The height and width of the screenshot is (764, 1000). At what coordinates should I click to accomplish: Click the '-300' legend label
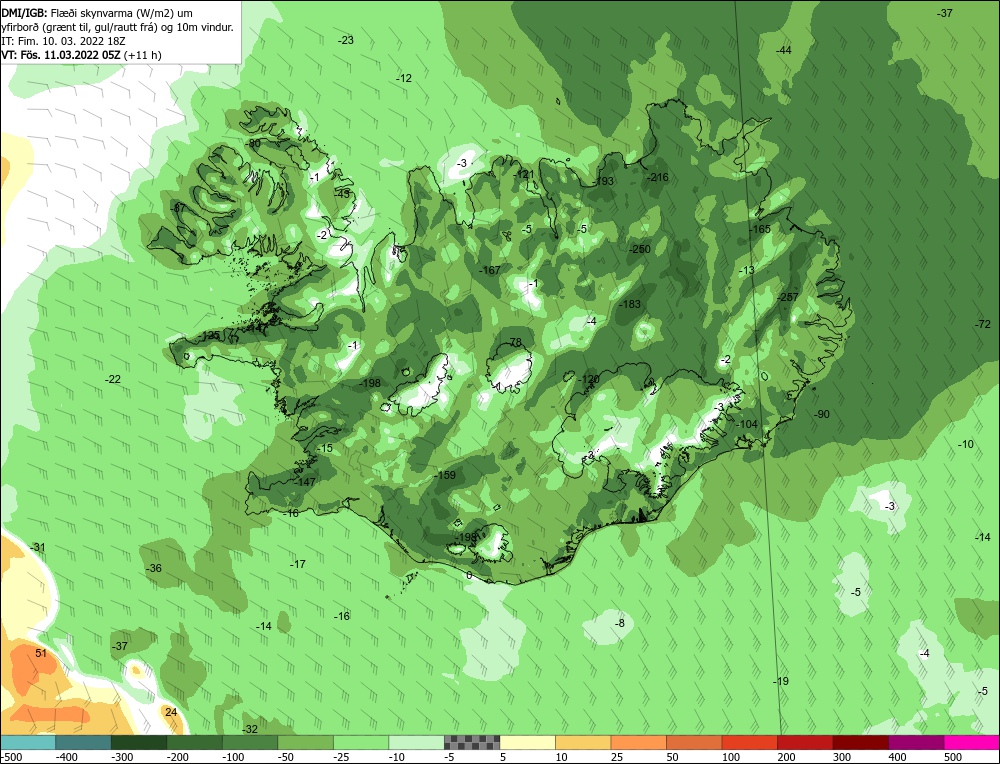tap(122, 757)
